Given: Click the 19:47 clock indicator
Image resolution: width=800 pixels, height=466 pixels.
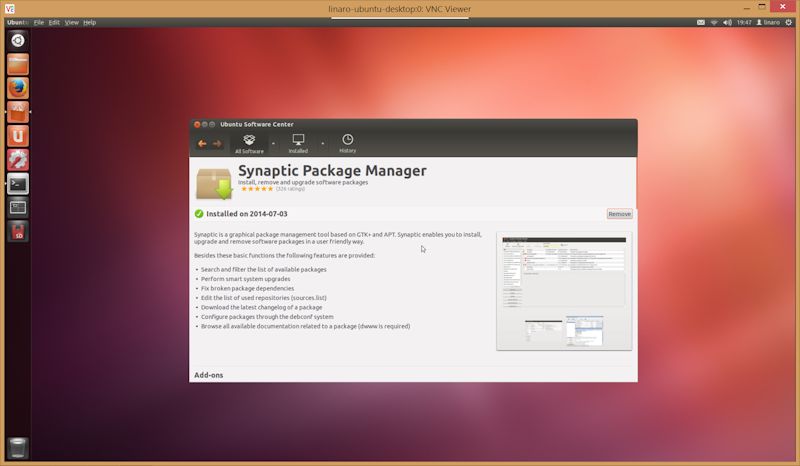Looking at the screenshot, I should click(x=744, y=22).
